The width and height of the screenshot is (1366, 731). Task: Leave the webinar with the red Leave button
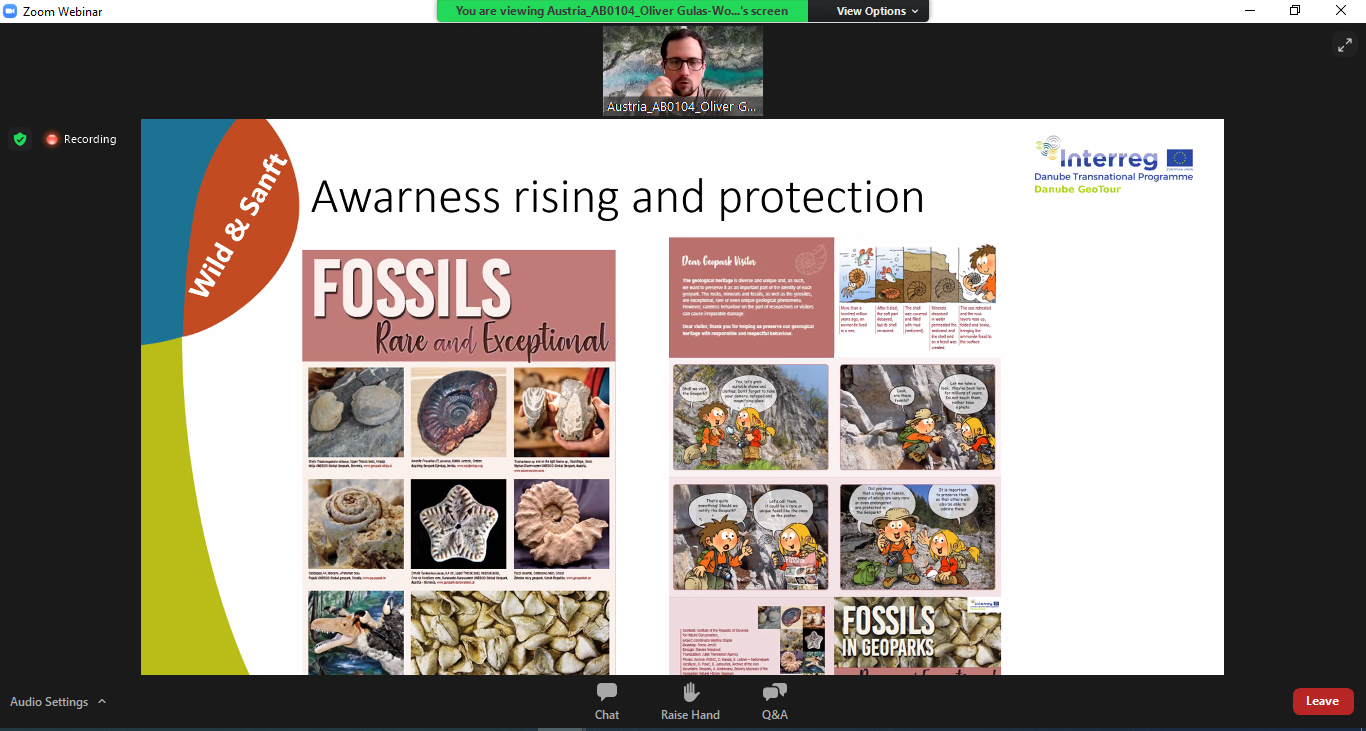(1322, 701)
